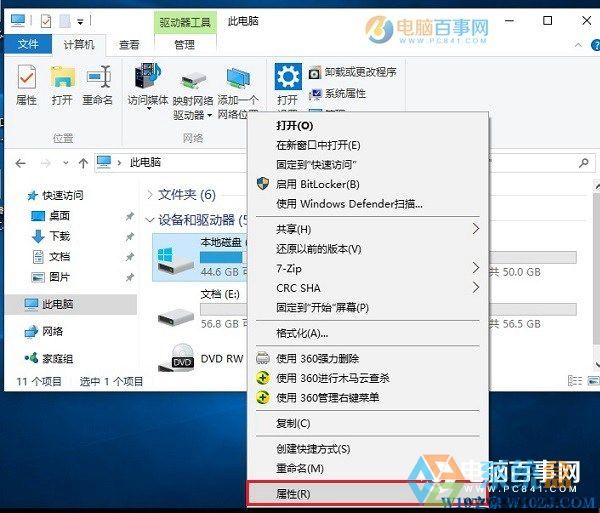Click the 驱动器工具 contextual tab header
This screenshot has height=513, width=600.
(x=185, y=23)
